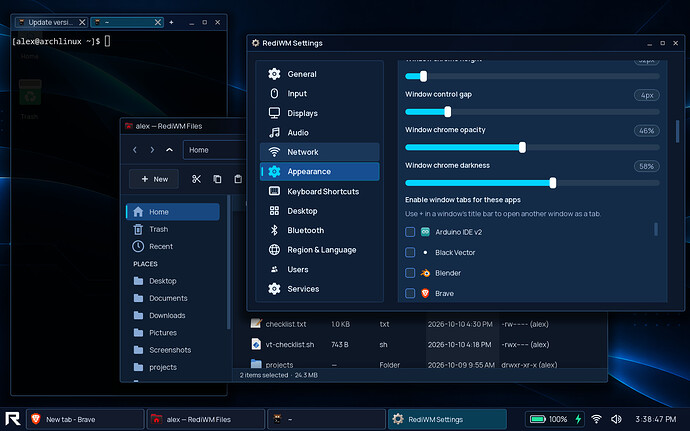Enable window tabs for Brave
This screenshot has width=690, height=431.
point(410,293)
